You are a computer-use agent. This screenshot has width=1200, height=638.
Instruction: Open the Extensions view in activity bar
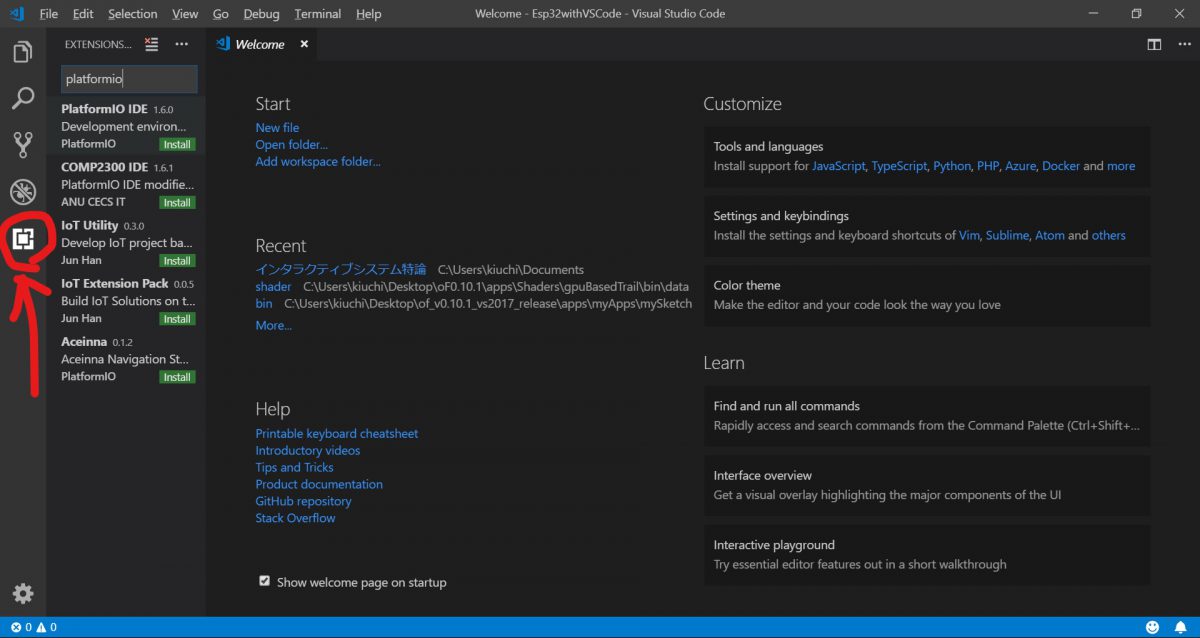click(x=22, y=239)
